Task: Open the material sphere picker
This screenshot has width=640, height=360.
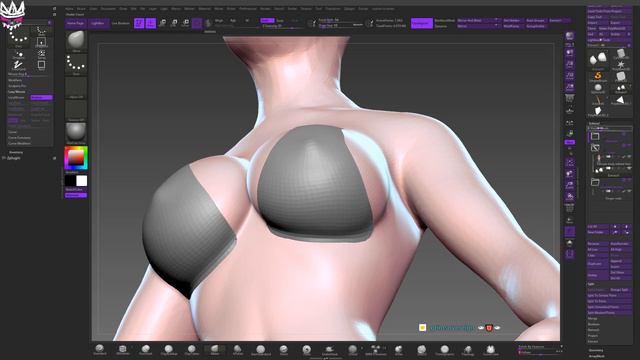Action: pyautogui.click(x=76, y=133)
